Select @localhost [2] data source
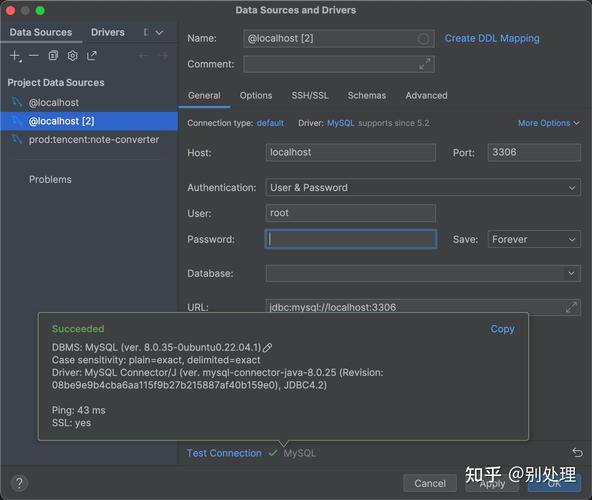 coord(89,121)
